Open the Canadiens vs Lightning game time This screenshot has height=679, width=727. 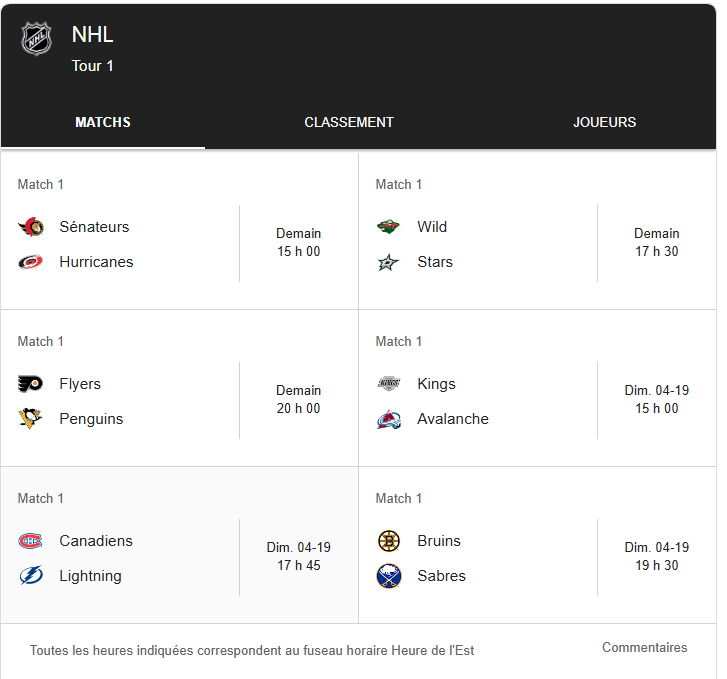click(x=299, y=556)
